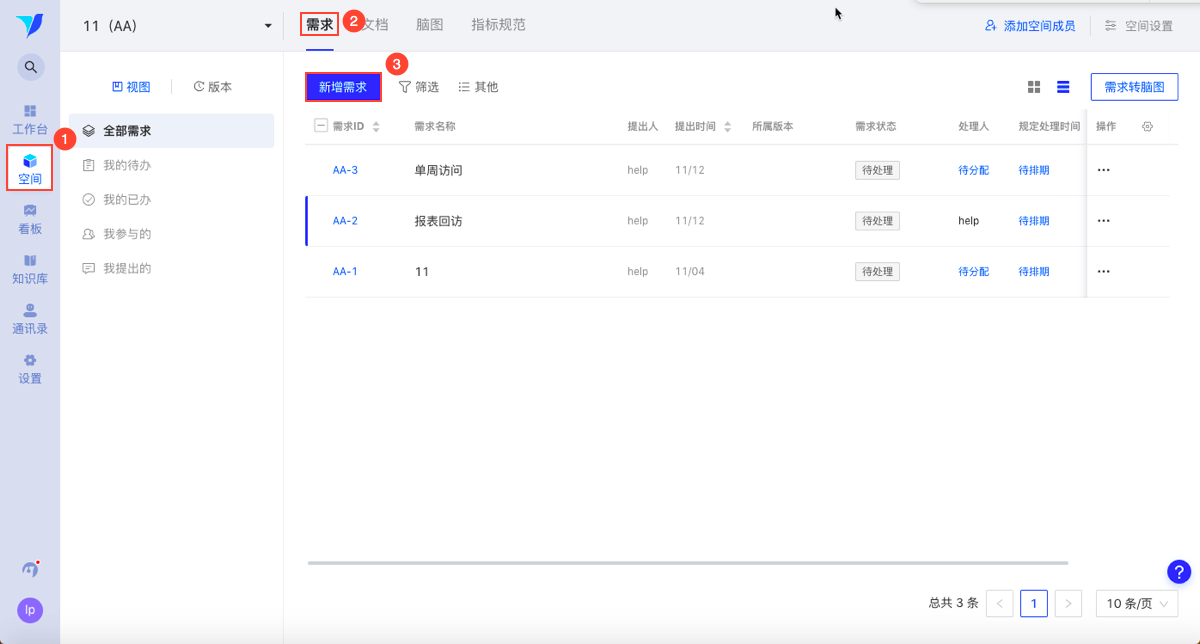1200x644 pixels.
Task: Click the blue help question mark
Action: point(1179,571)
